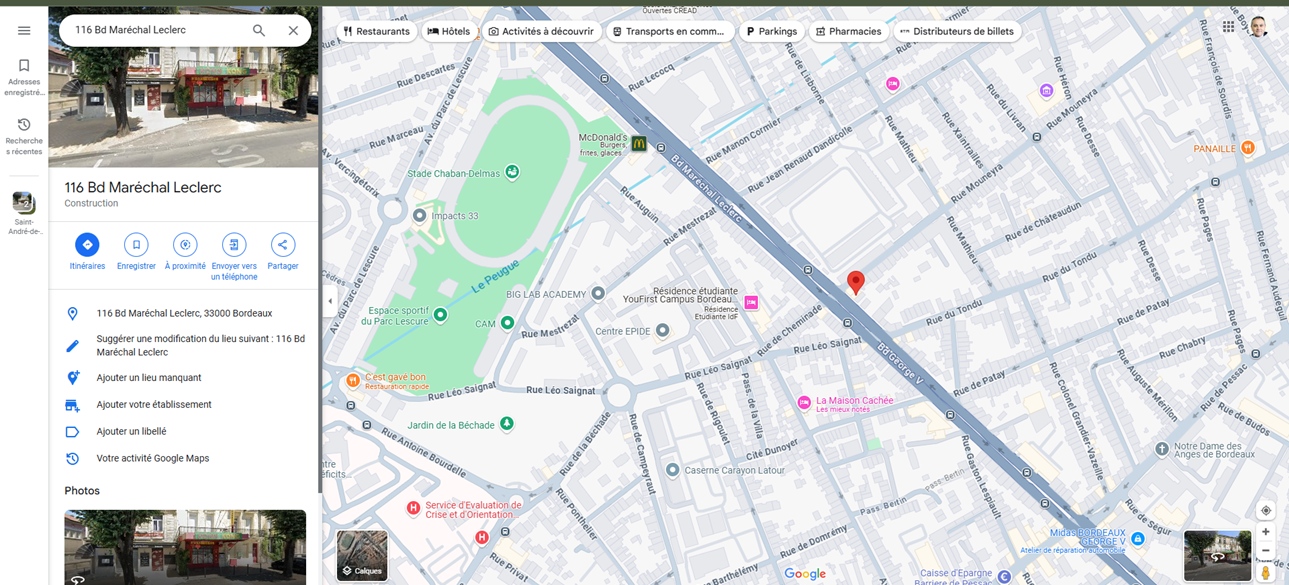Click Espace sportif du Parc Lescure marker
The image size is (1289, 585).
click(x=440, y=315)
